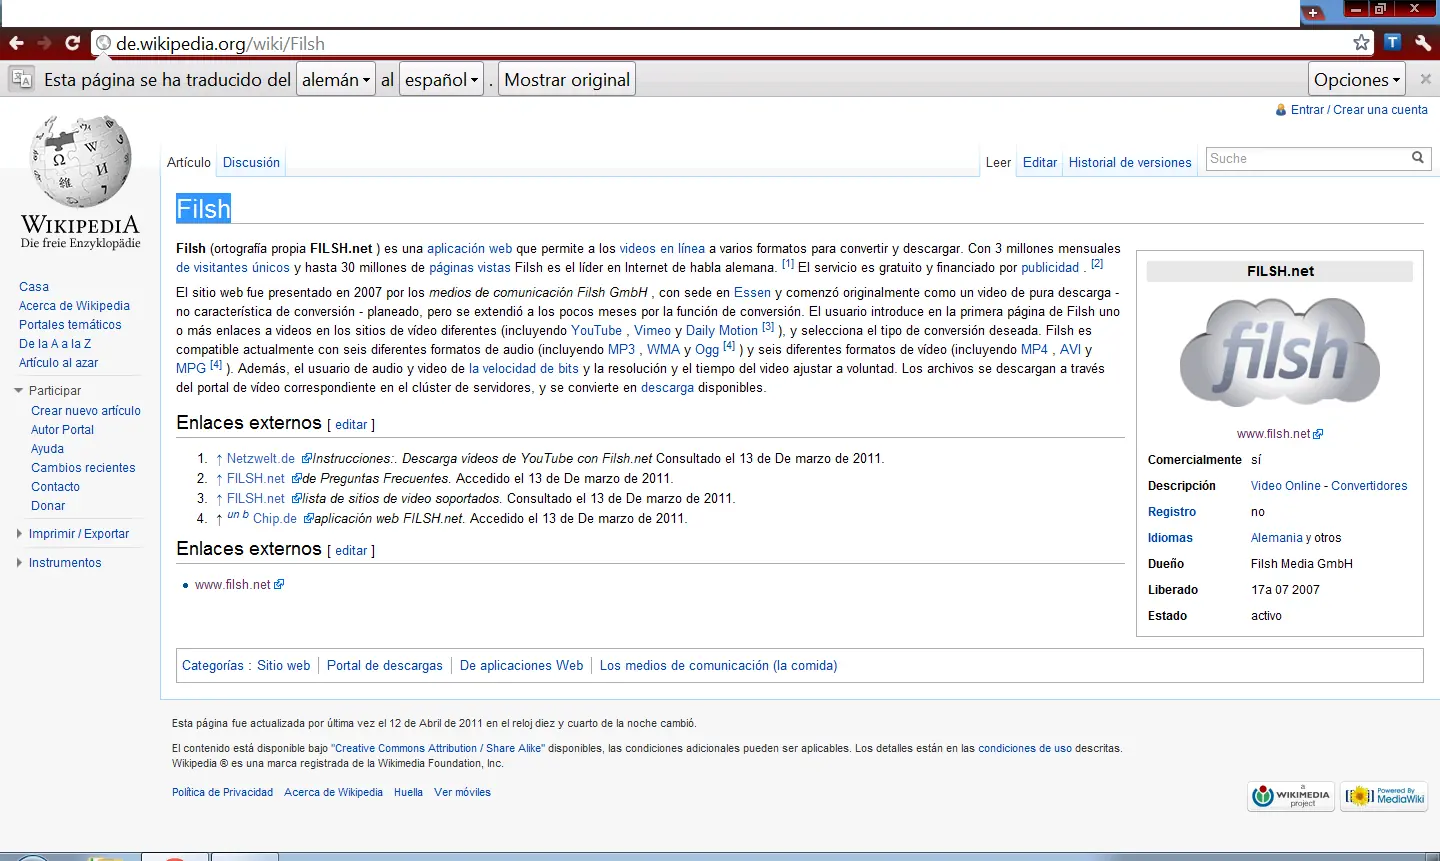Click the external link icon after Netzwelt.de
The width and height of the screenshot is (1440, 861).
point(306,459)
